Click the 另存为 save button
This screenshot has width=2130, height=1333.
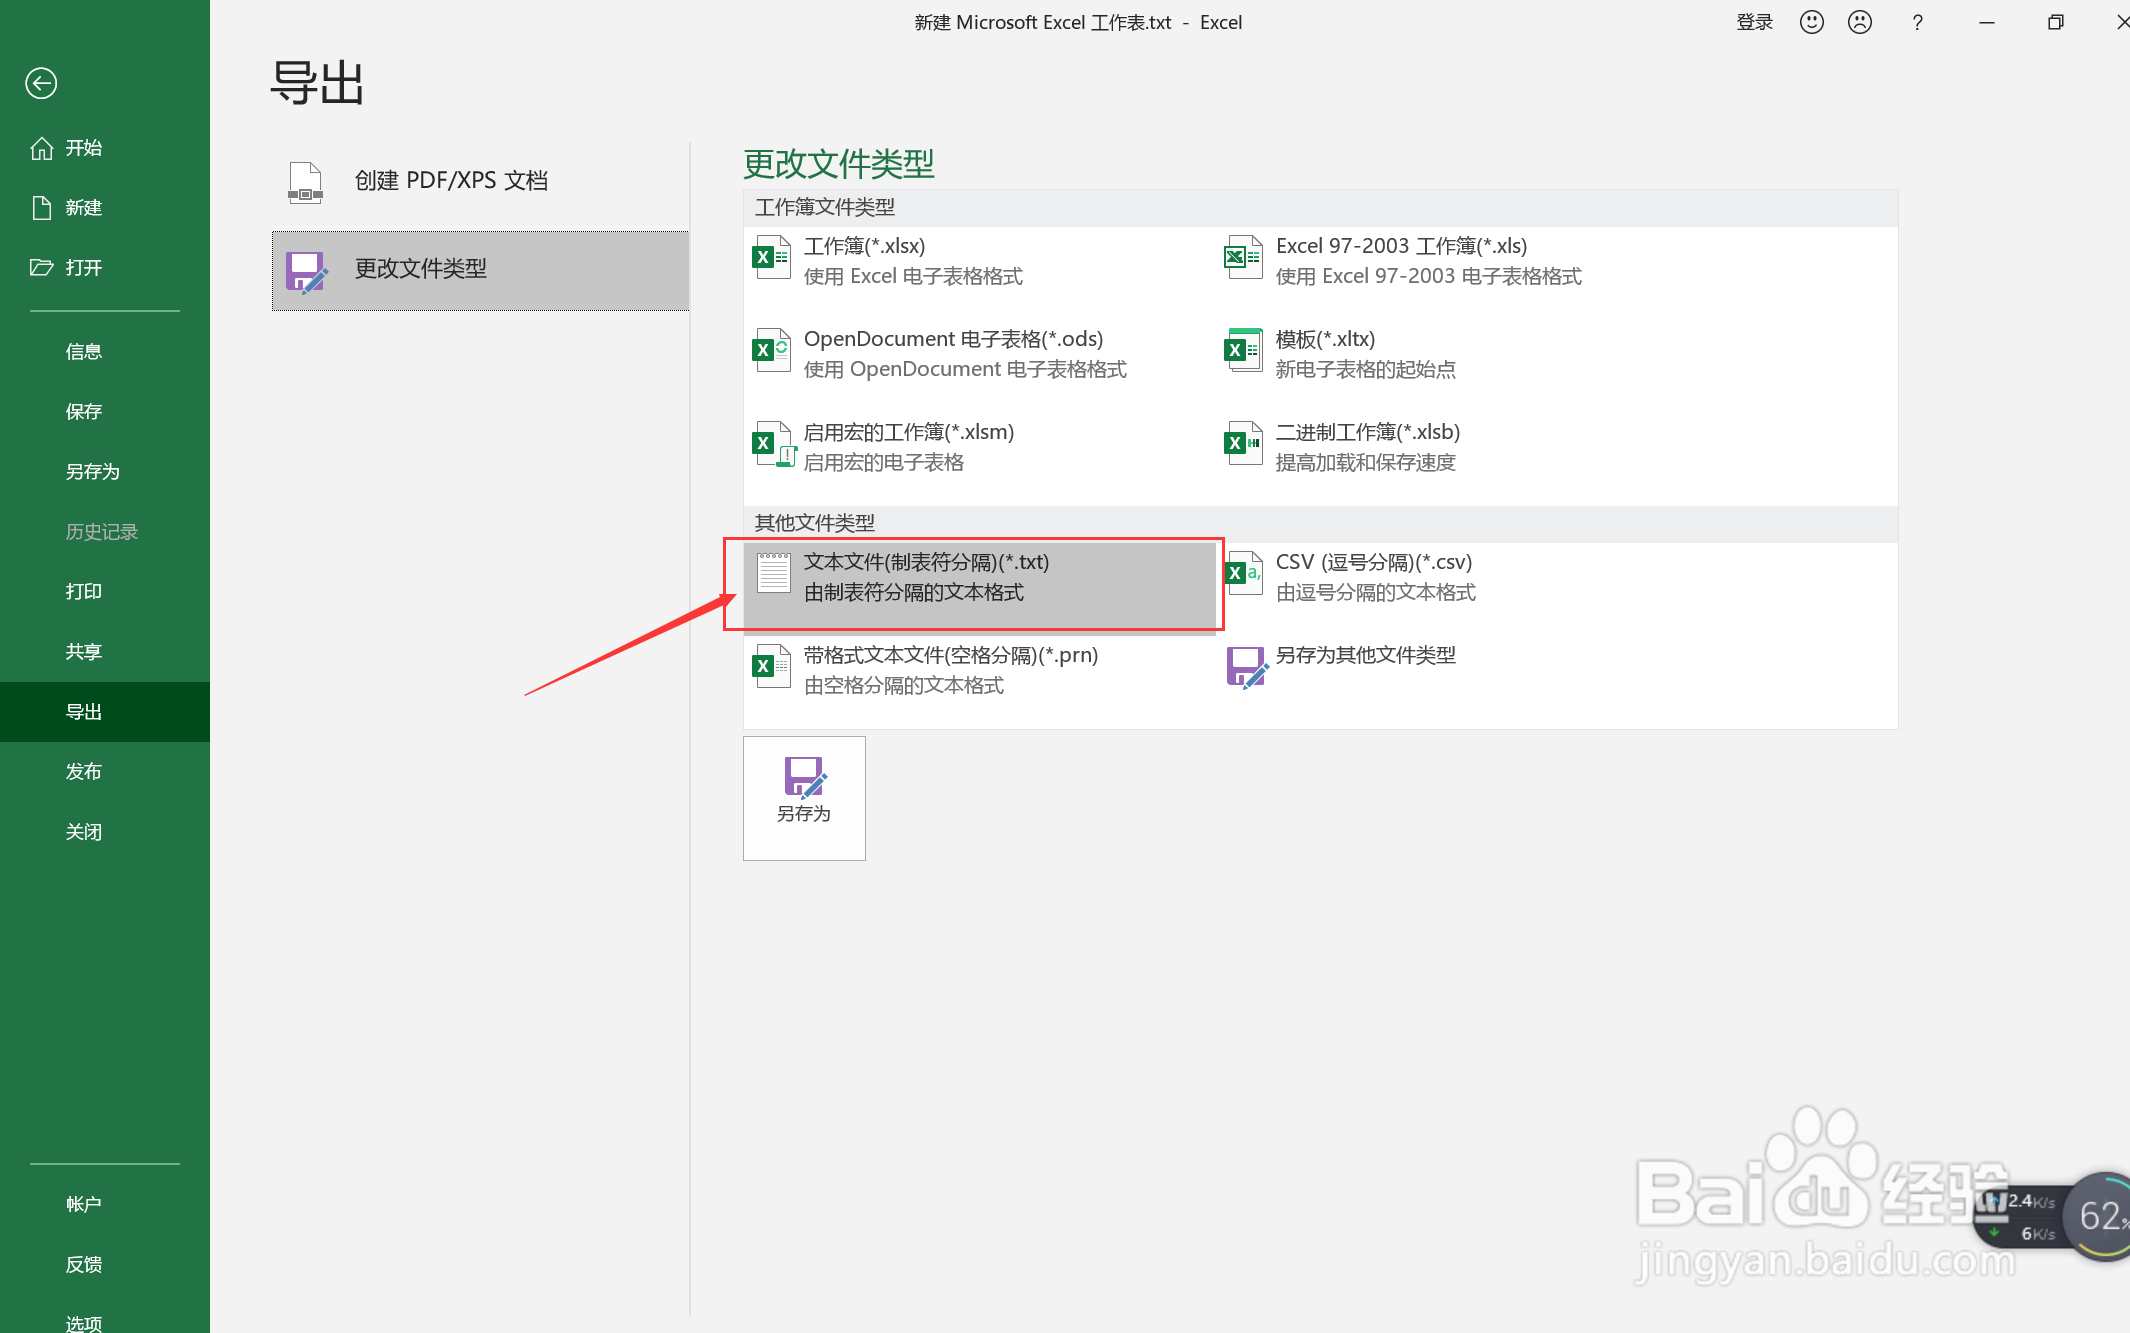(803, 797)
